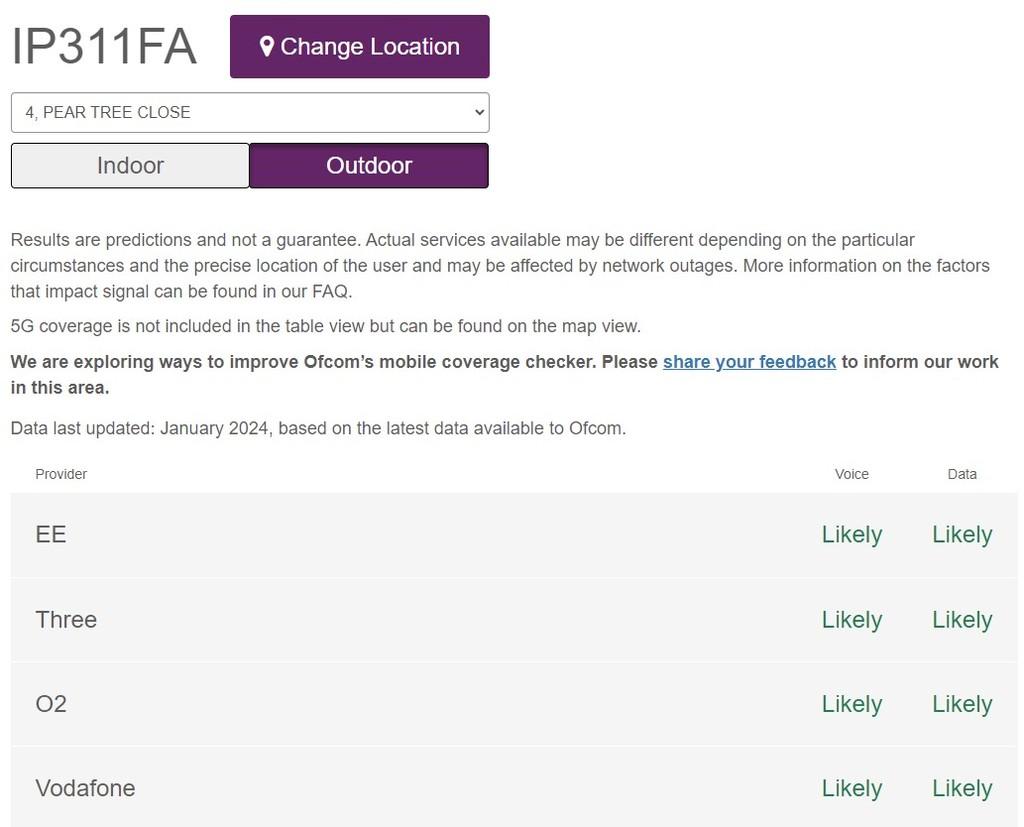Click Vodafone's Data Likely result
The width and height of the screenshot is (1024, 827).
click(962, 788)
